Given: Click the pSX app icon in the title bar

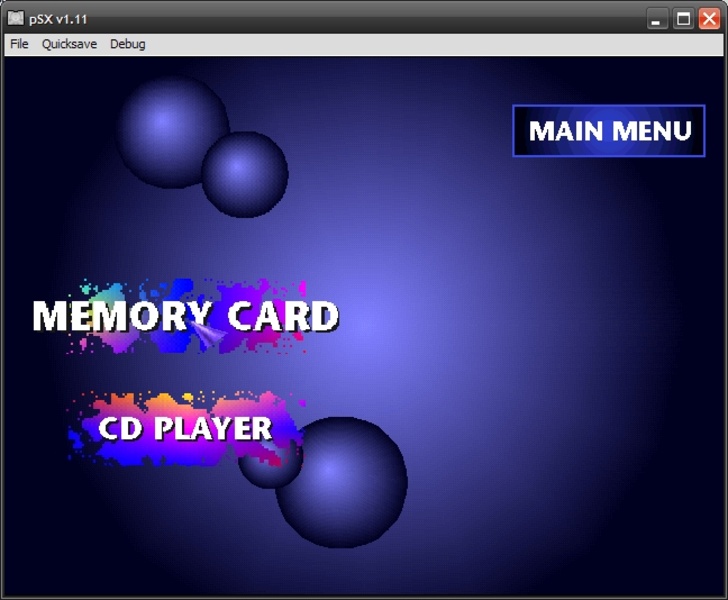Looking at the screenshot, I should 16,19.
